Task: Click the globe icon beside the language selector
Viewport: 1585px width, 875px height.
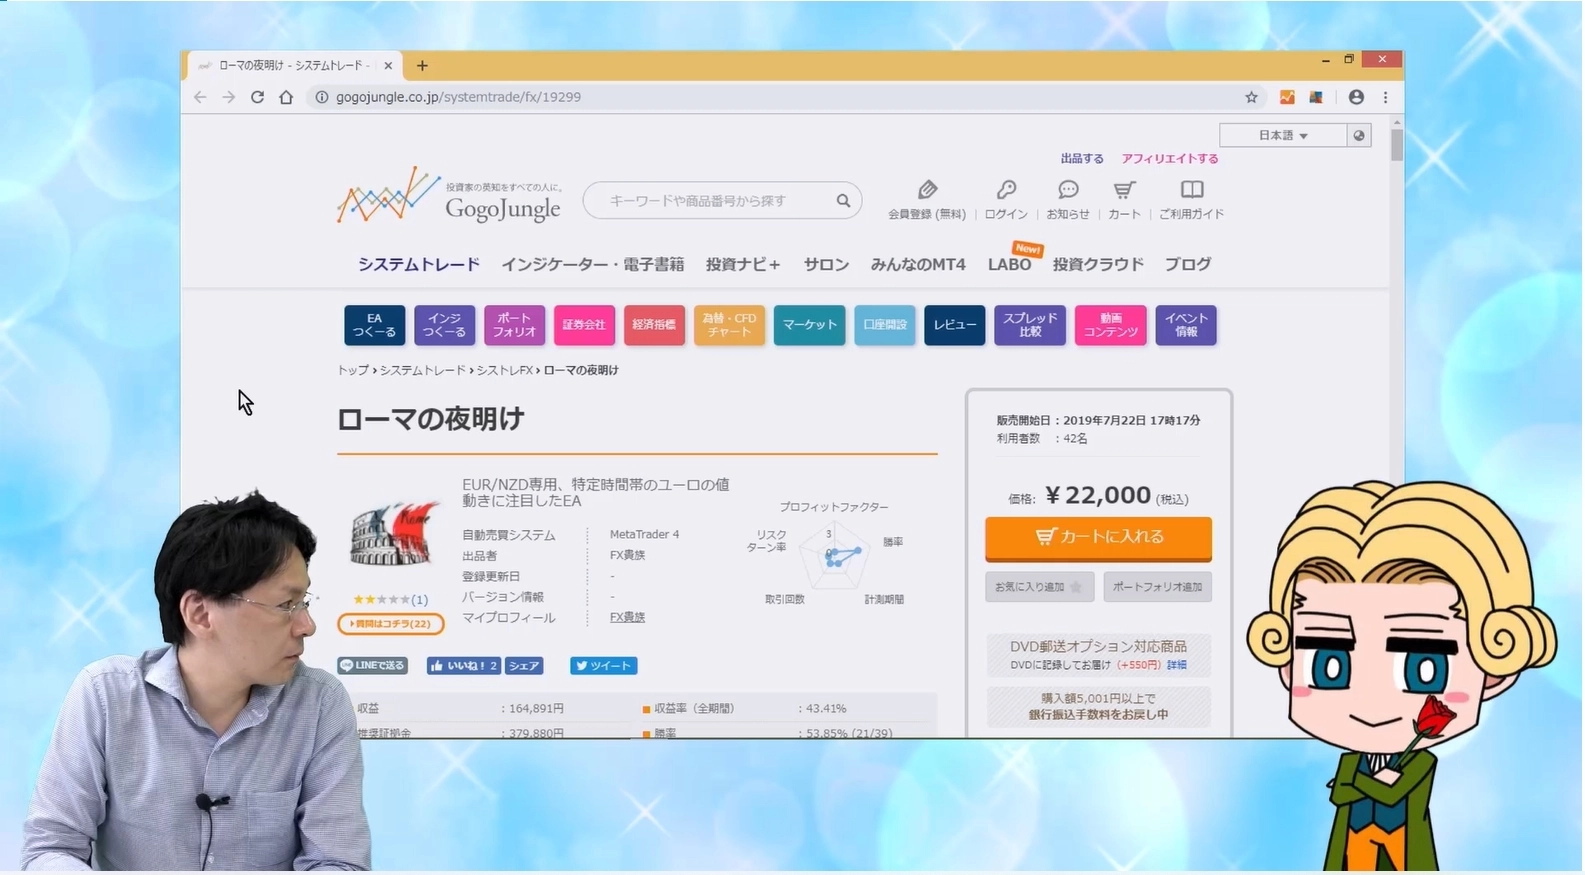Action: [1359, 135]
